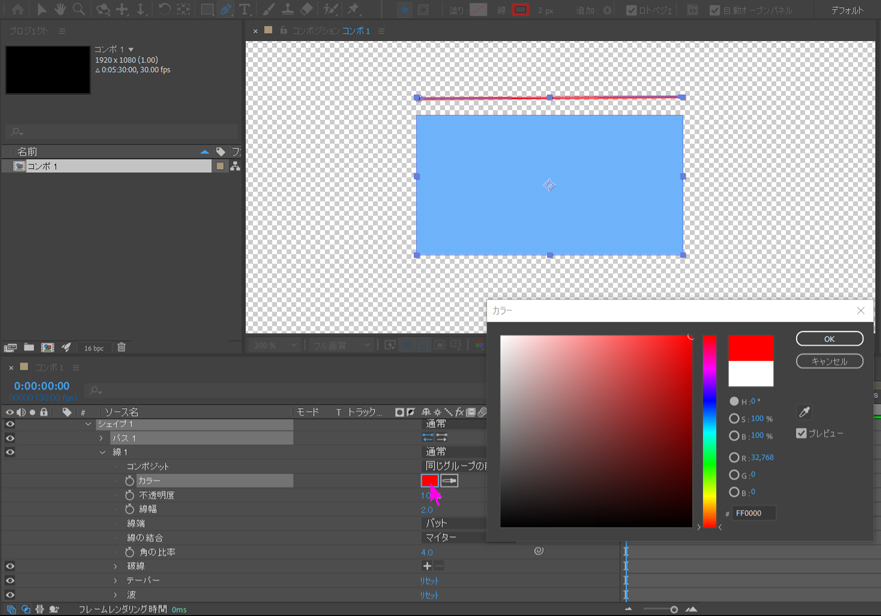Screen dimensions: 881x616
Task: Pick a color with the eyedropper icon
Action: point(805,412)
